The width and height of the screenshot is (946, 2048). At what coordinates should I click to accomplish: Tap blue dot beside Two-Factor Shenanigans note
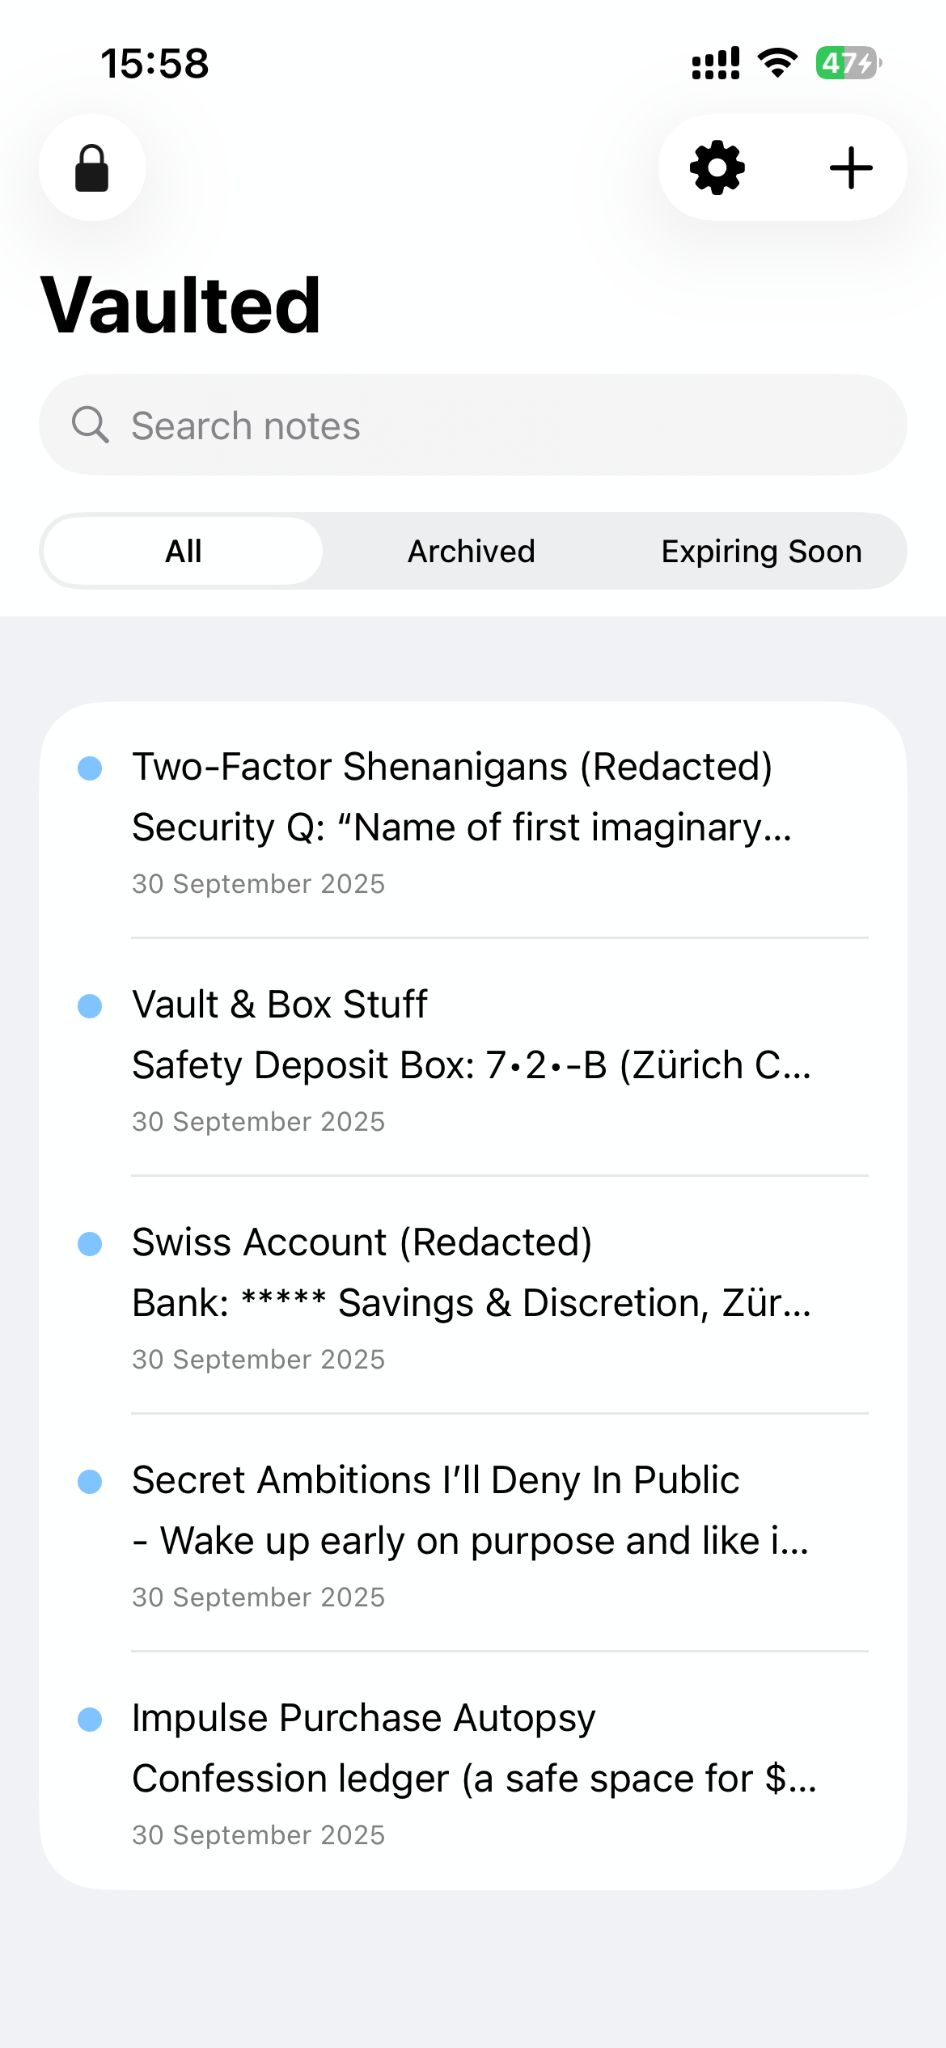click(90, 768)
